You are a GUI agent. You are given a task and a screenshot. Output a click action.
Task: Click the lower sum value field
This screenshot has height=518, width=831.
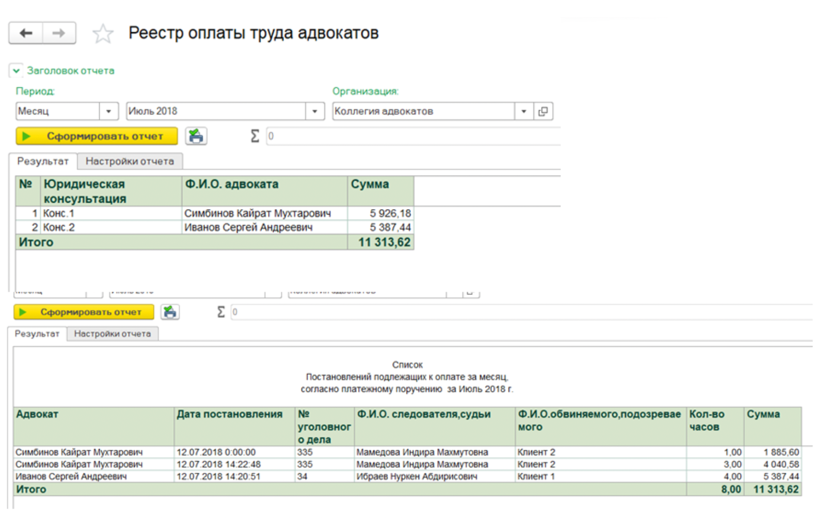tap(522, 312)
